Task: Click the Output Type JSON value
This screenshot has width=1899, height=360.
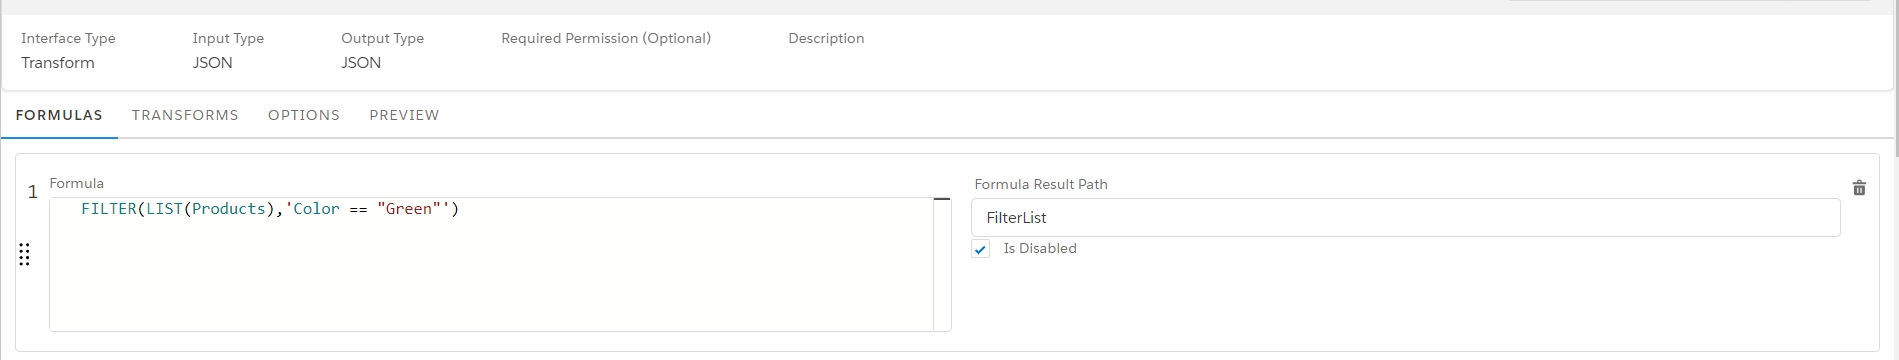Action: tap(361, 62)
